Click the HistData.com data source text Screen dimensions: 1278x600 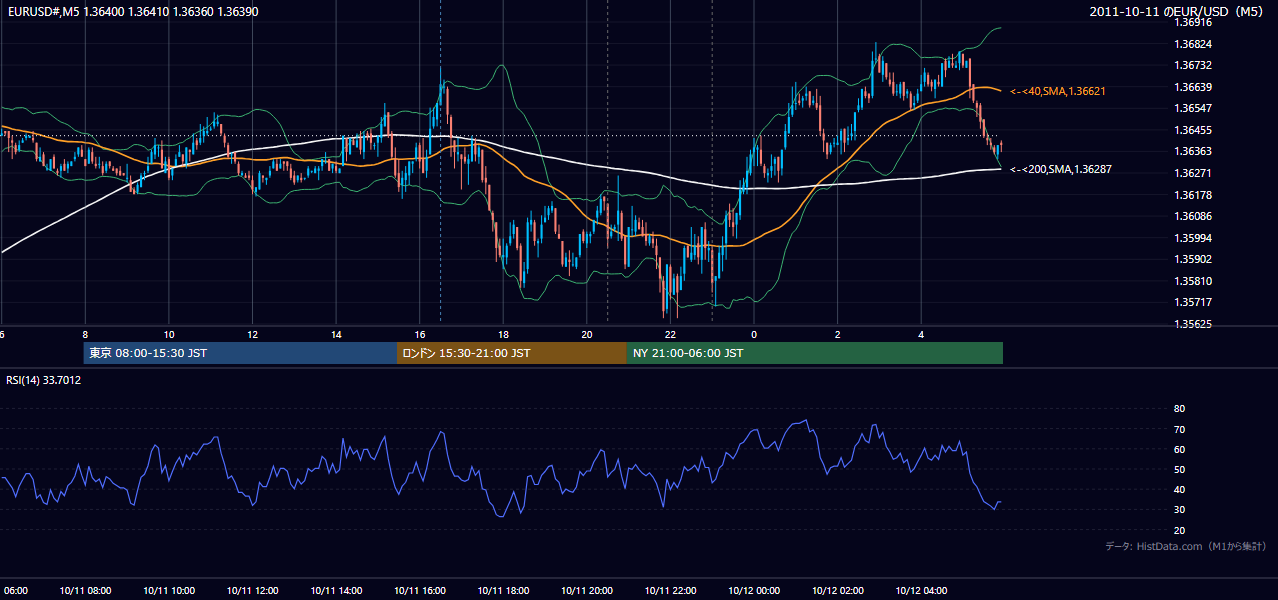click(1186, 546)
